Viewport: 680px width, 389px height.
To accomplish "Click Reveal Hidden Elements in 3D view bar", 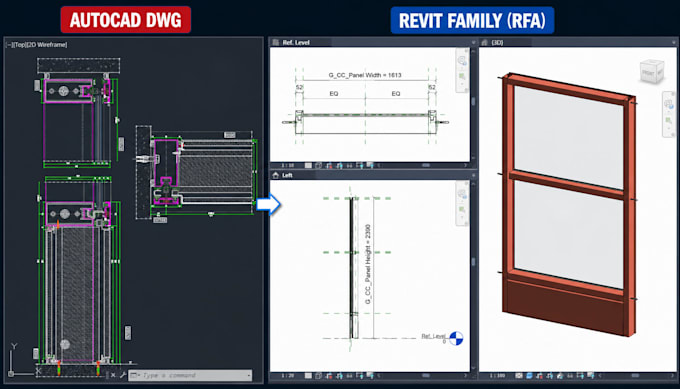I will (580, 376).
